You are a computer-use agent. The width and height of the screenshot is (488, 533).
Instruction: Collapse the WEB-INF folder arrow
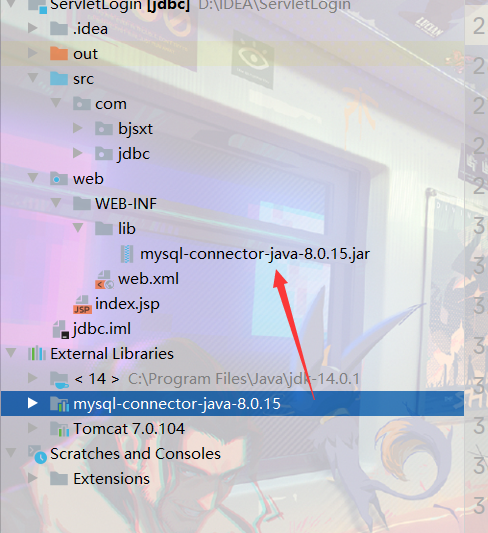[x=56, y=203]
